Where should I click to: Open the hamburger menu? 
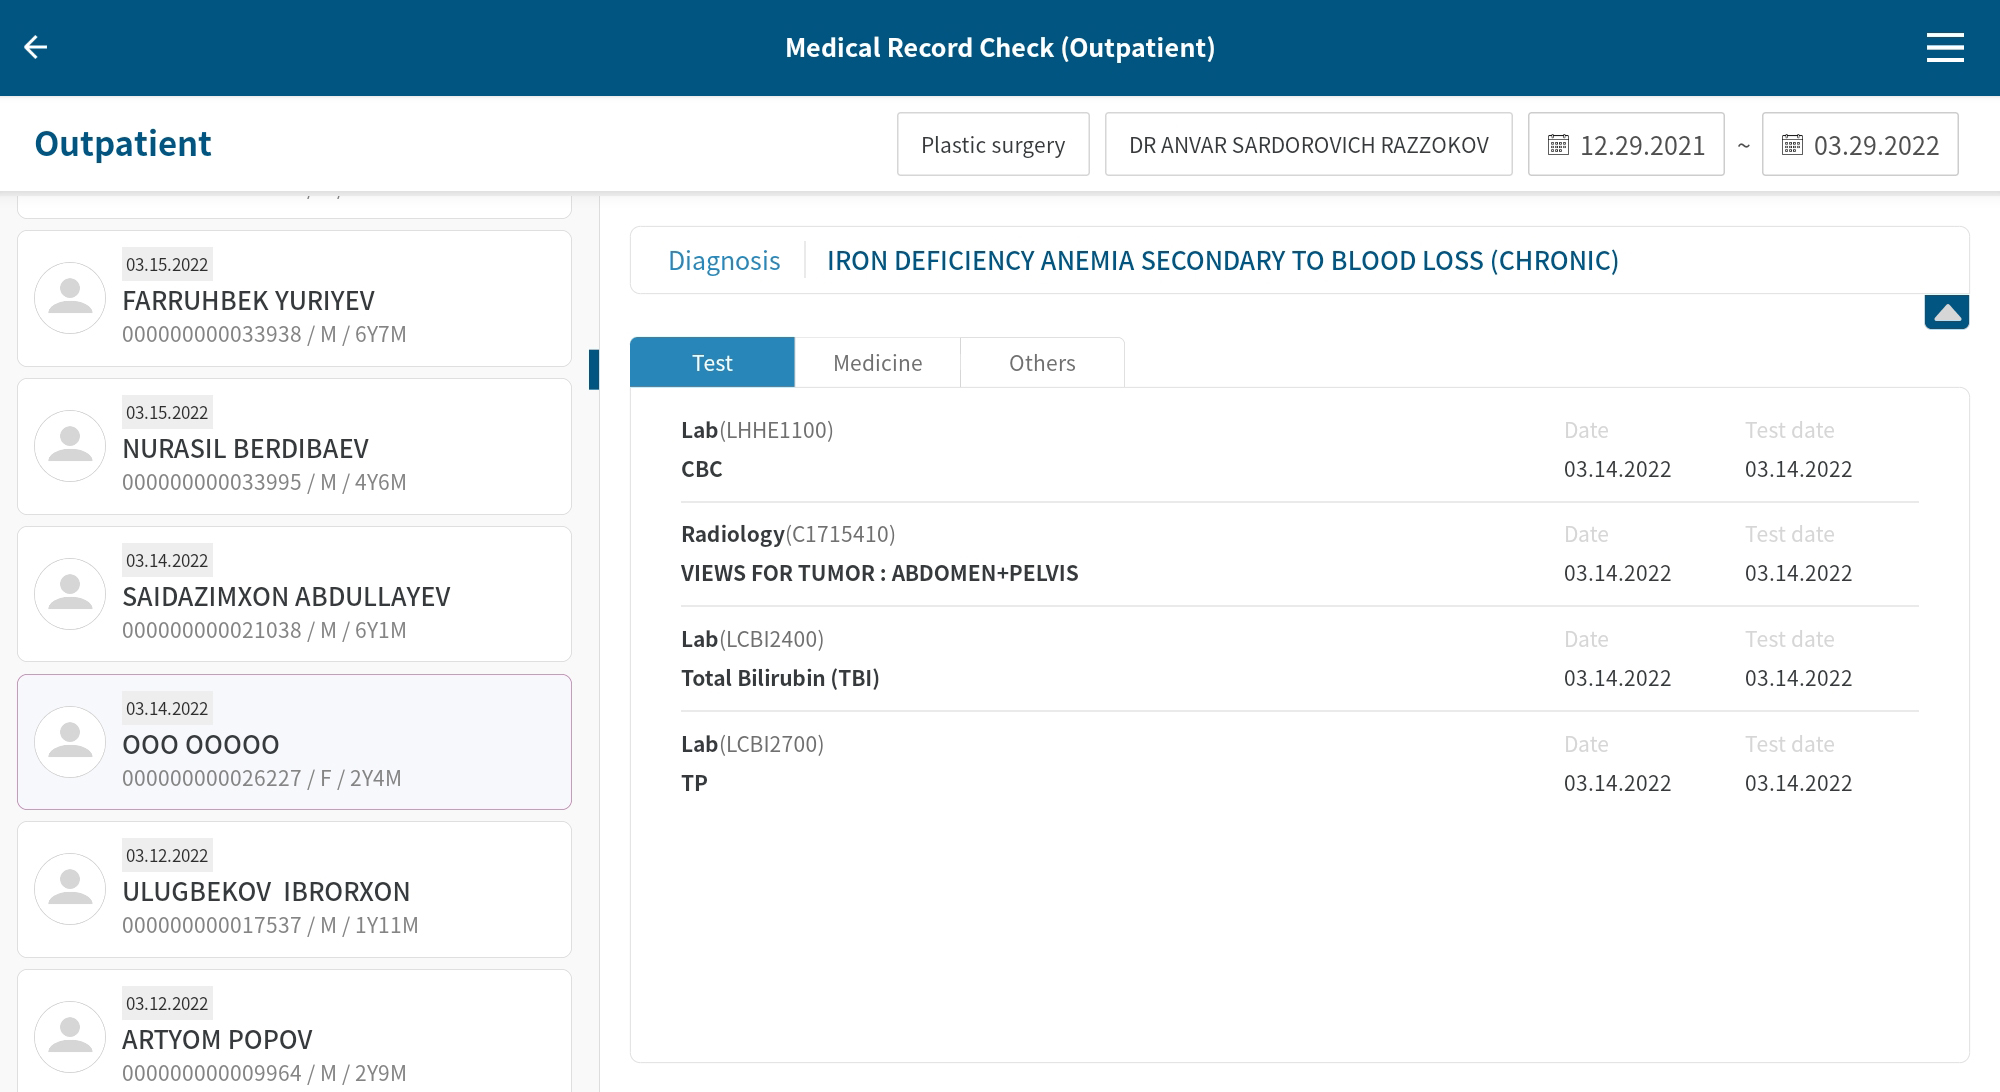pyautogui.click(x=1944, y=47)
